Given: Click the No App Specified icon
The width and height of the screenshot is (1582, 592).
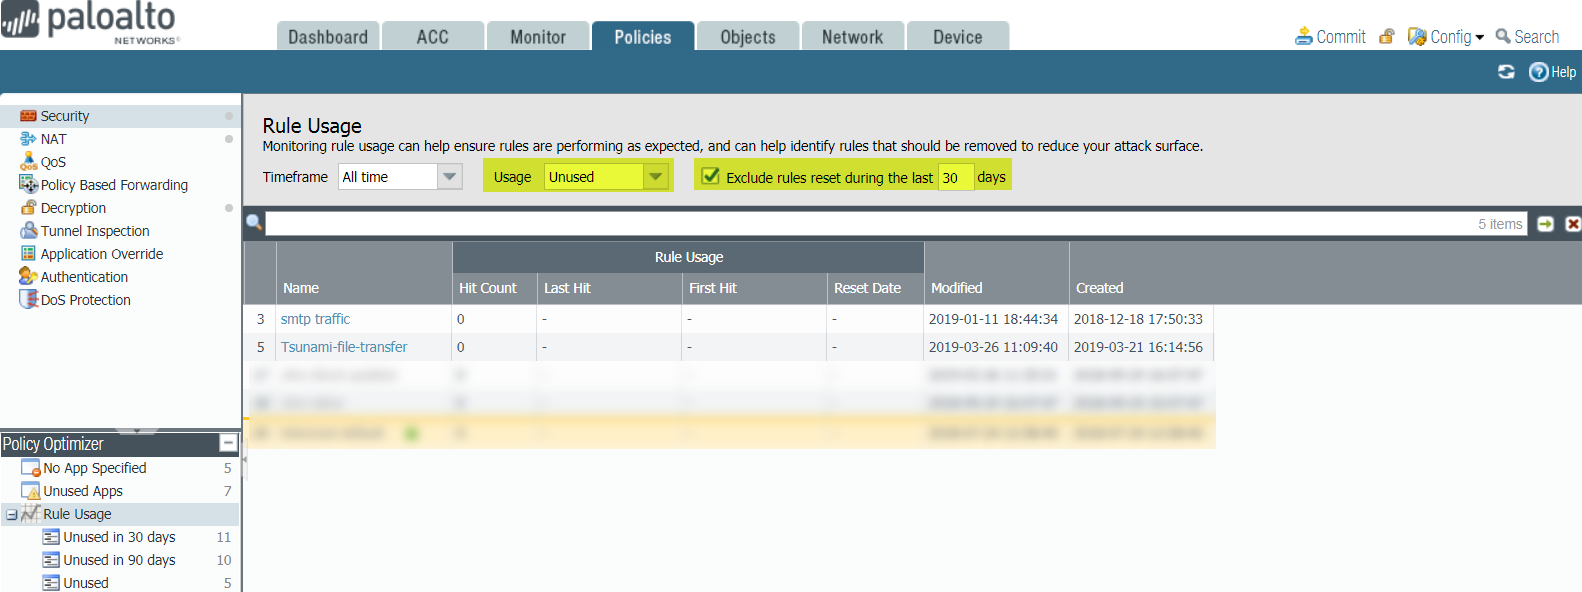Looking at the screenshot, I should pyautogui.click(x=31, y=468).
